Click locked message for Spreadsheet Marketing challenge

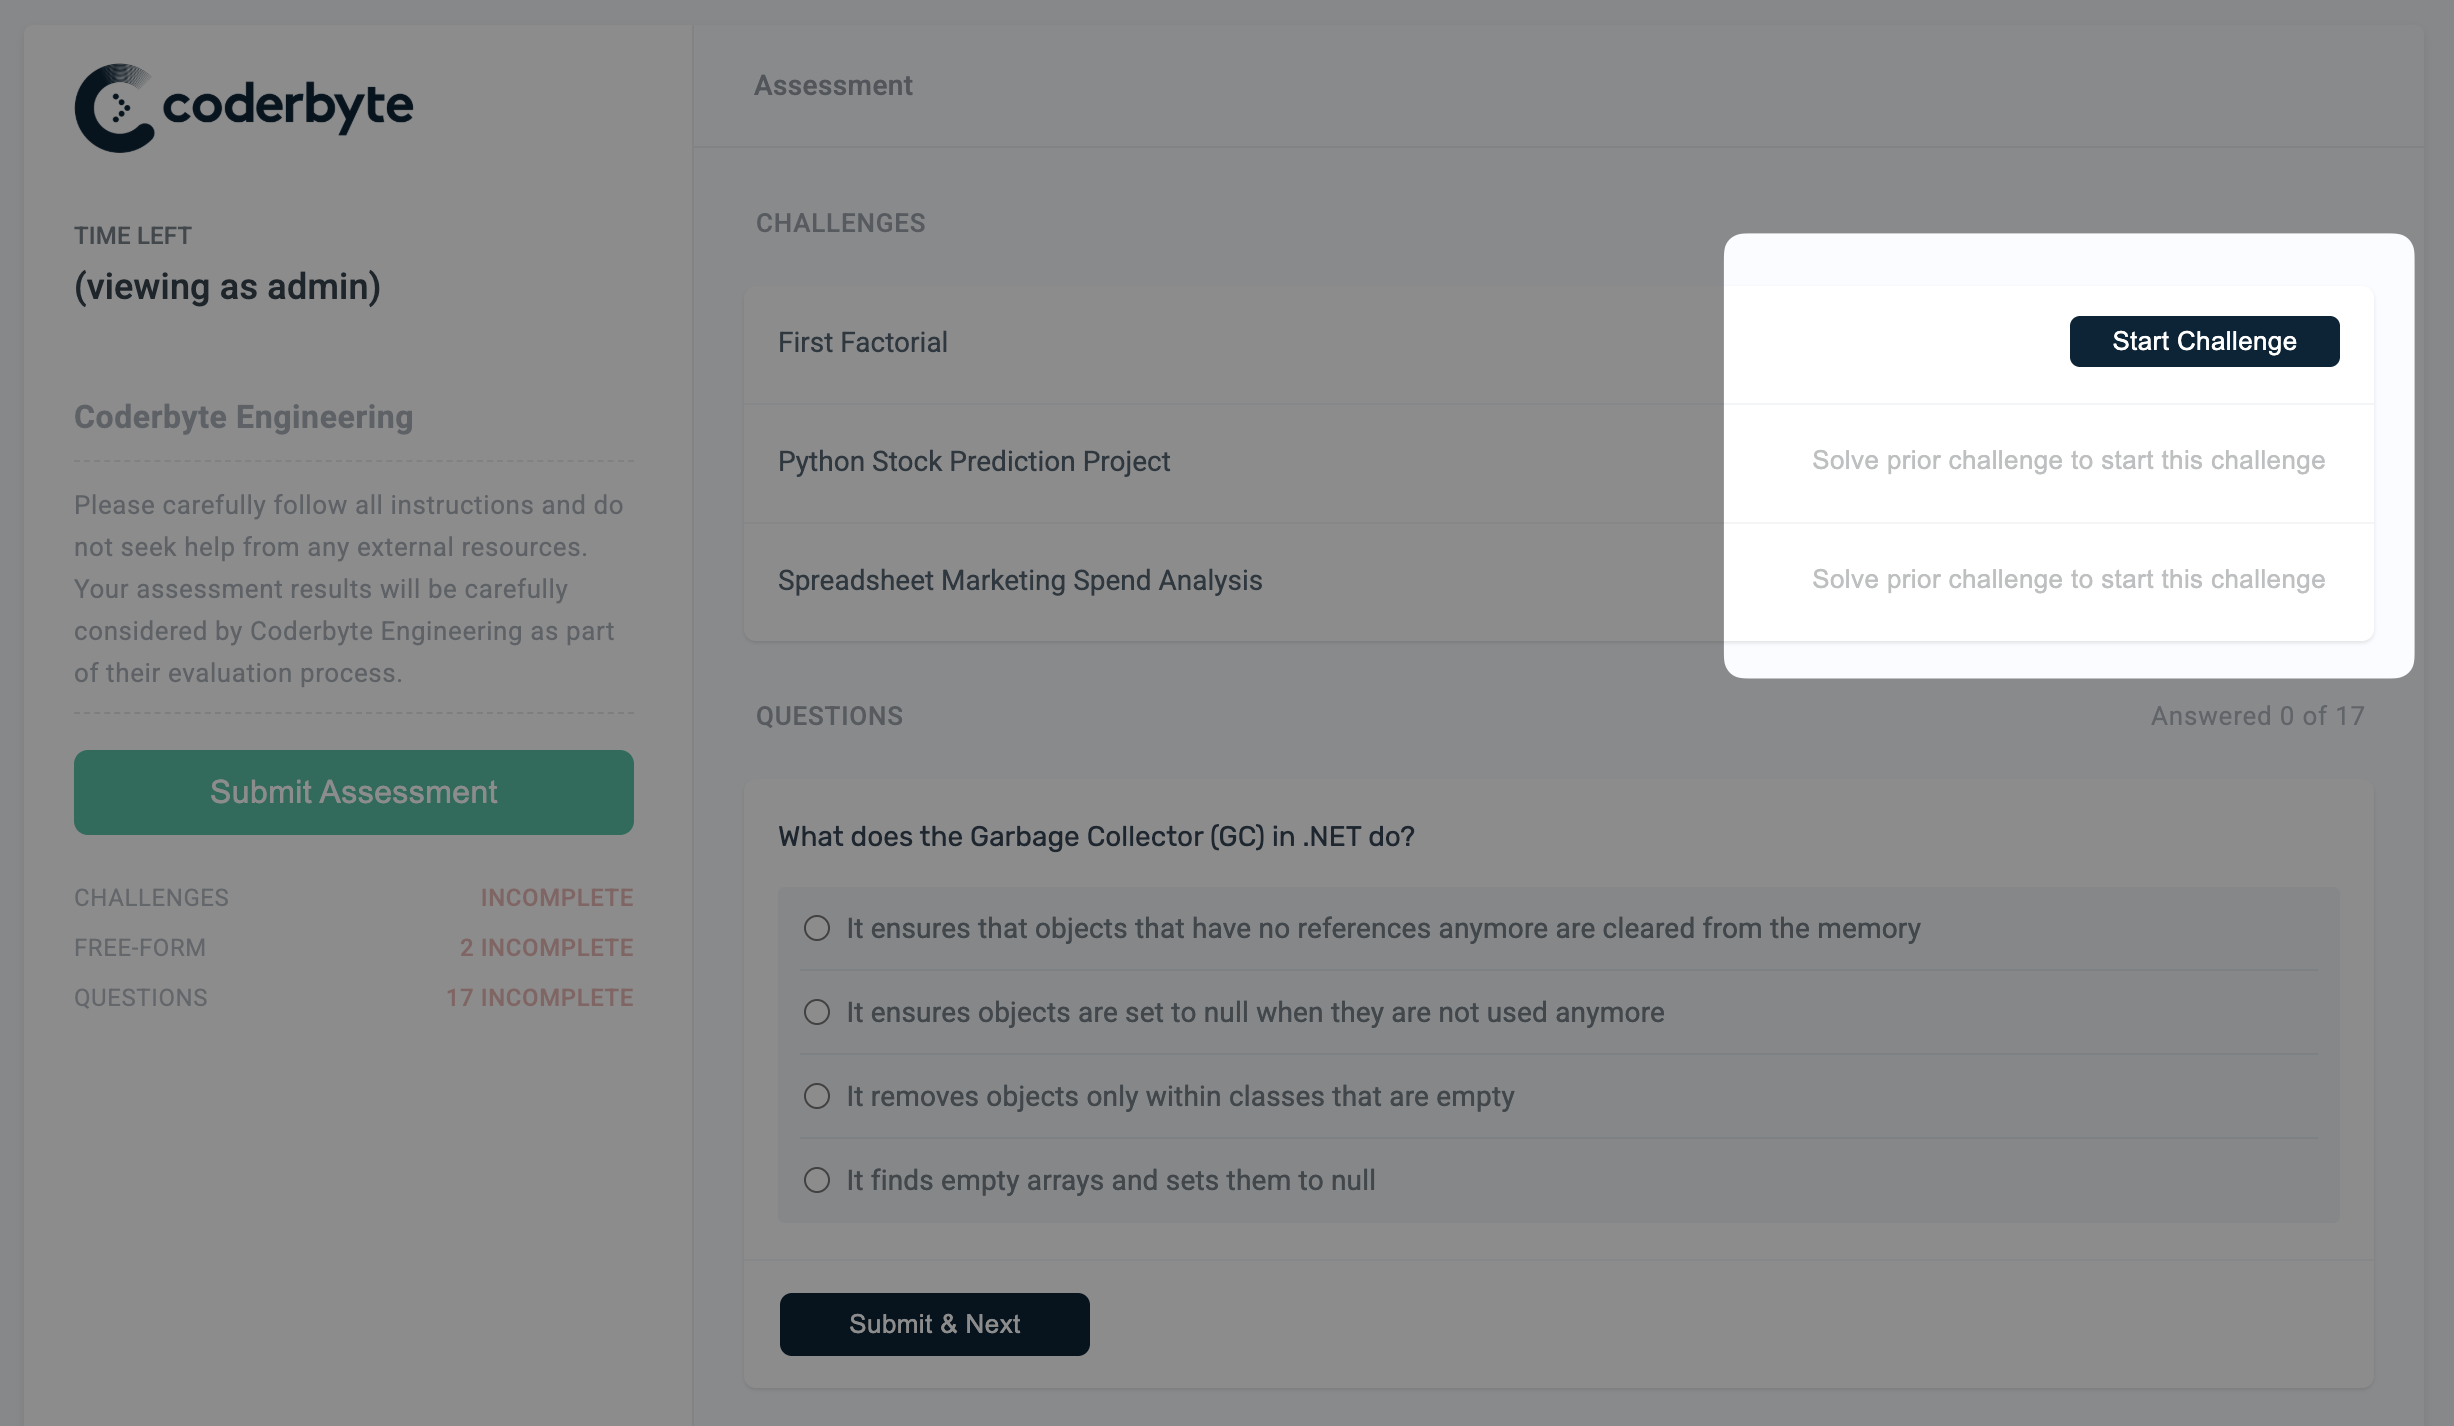2068,579
